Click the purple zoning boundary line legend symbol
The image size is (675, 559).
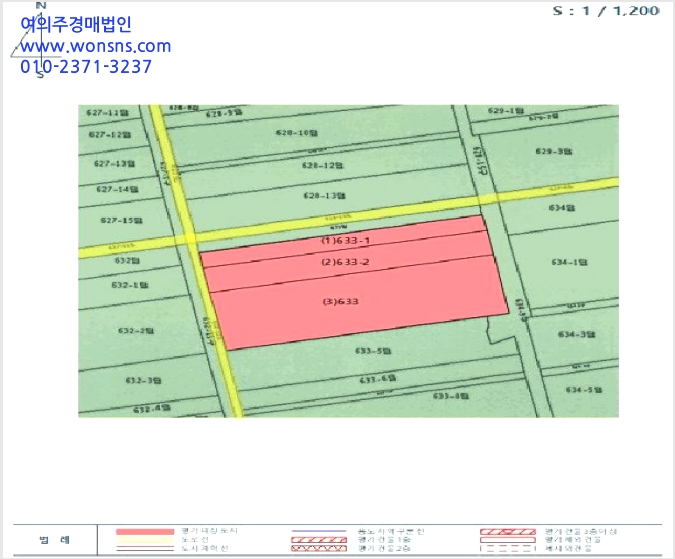[x=319, y=531]
